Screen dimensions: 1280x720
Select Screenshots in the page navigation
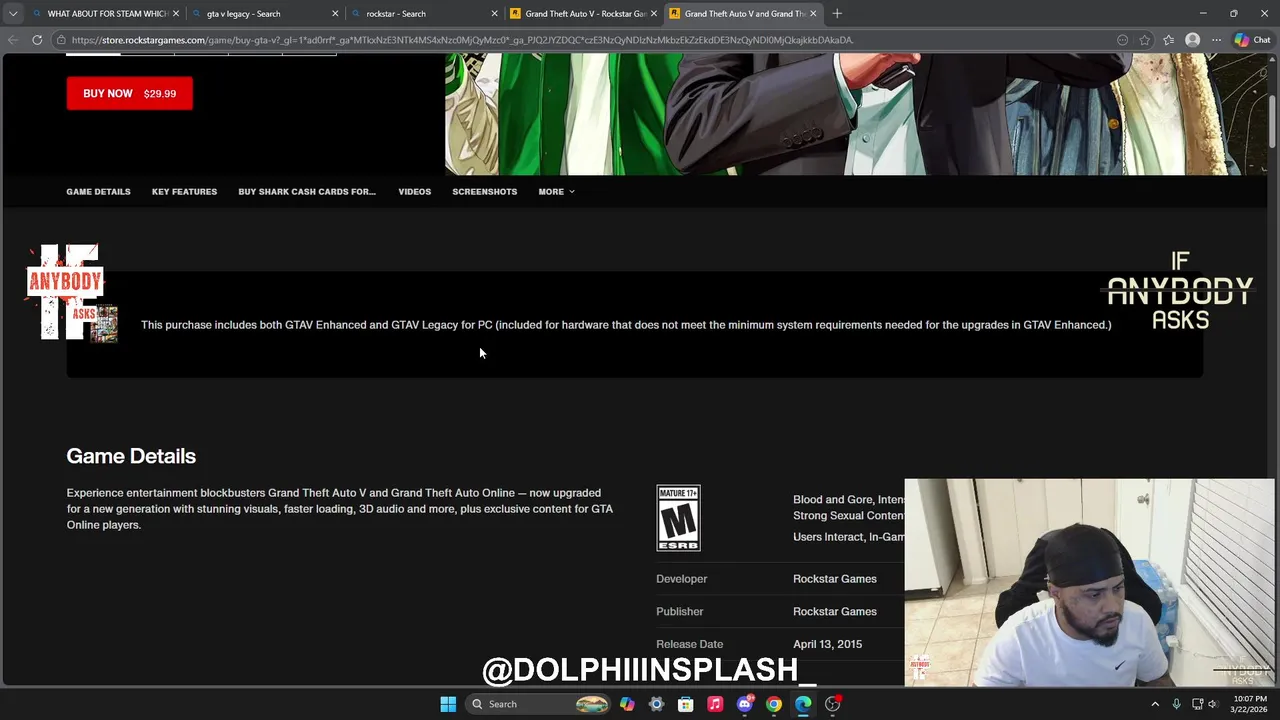pos(484,191)
